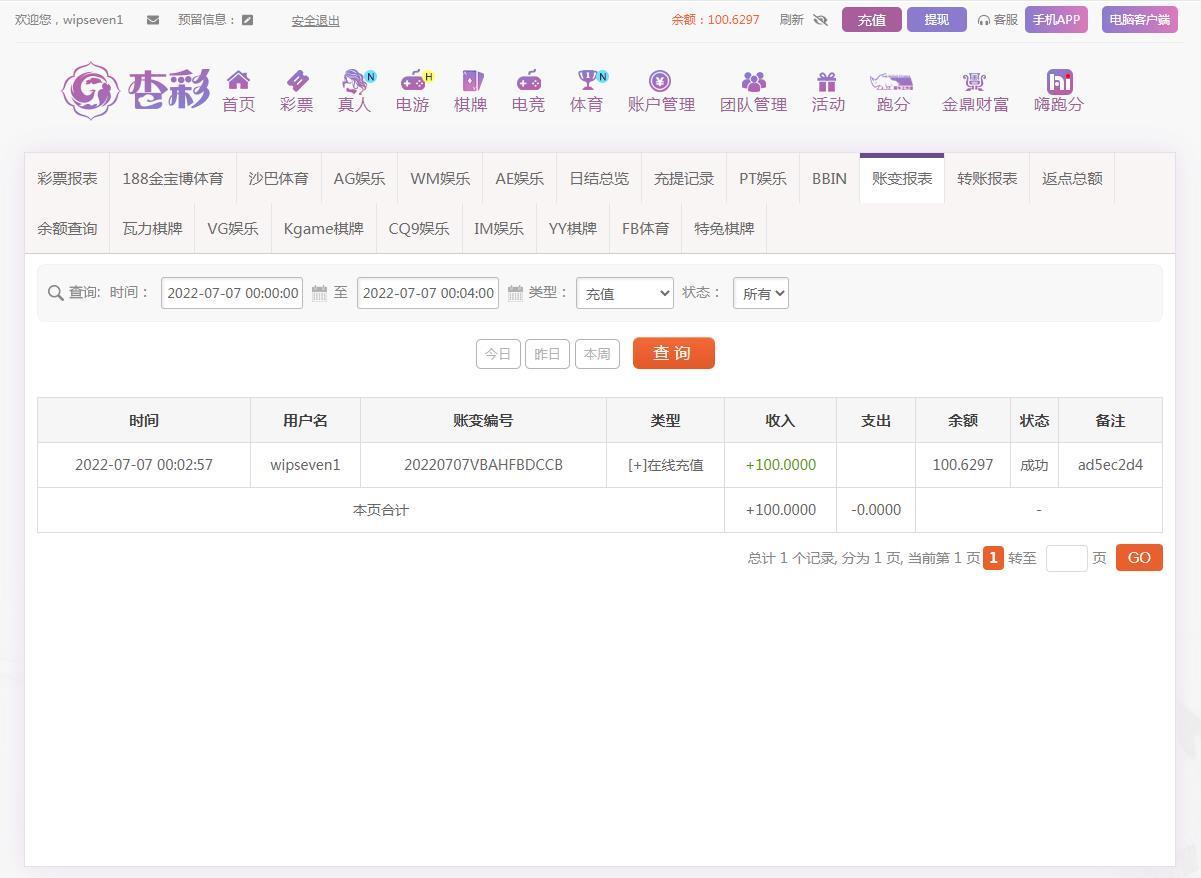
Task: Open the start time calendar icon
Action: (x=319, y=293)
